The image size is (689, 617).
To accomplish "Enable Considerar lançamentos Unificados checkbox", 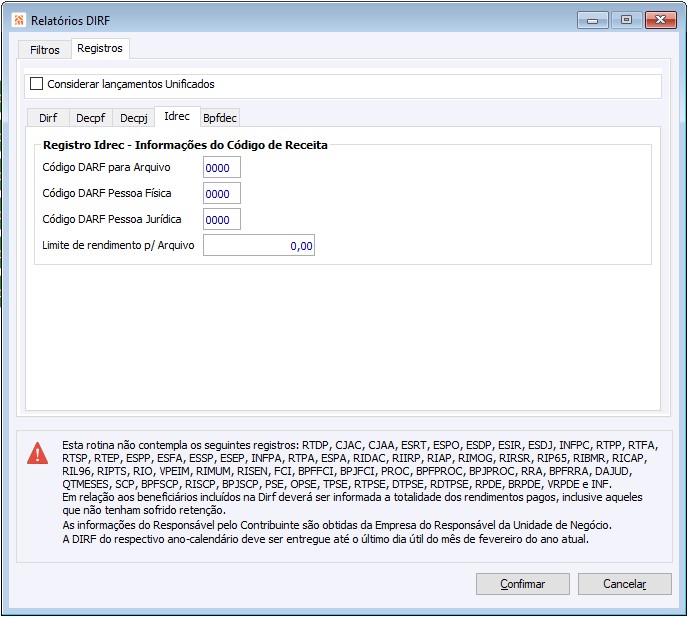I will tap(36, 83).
